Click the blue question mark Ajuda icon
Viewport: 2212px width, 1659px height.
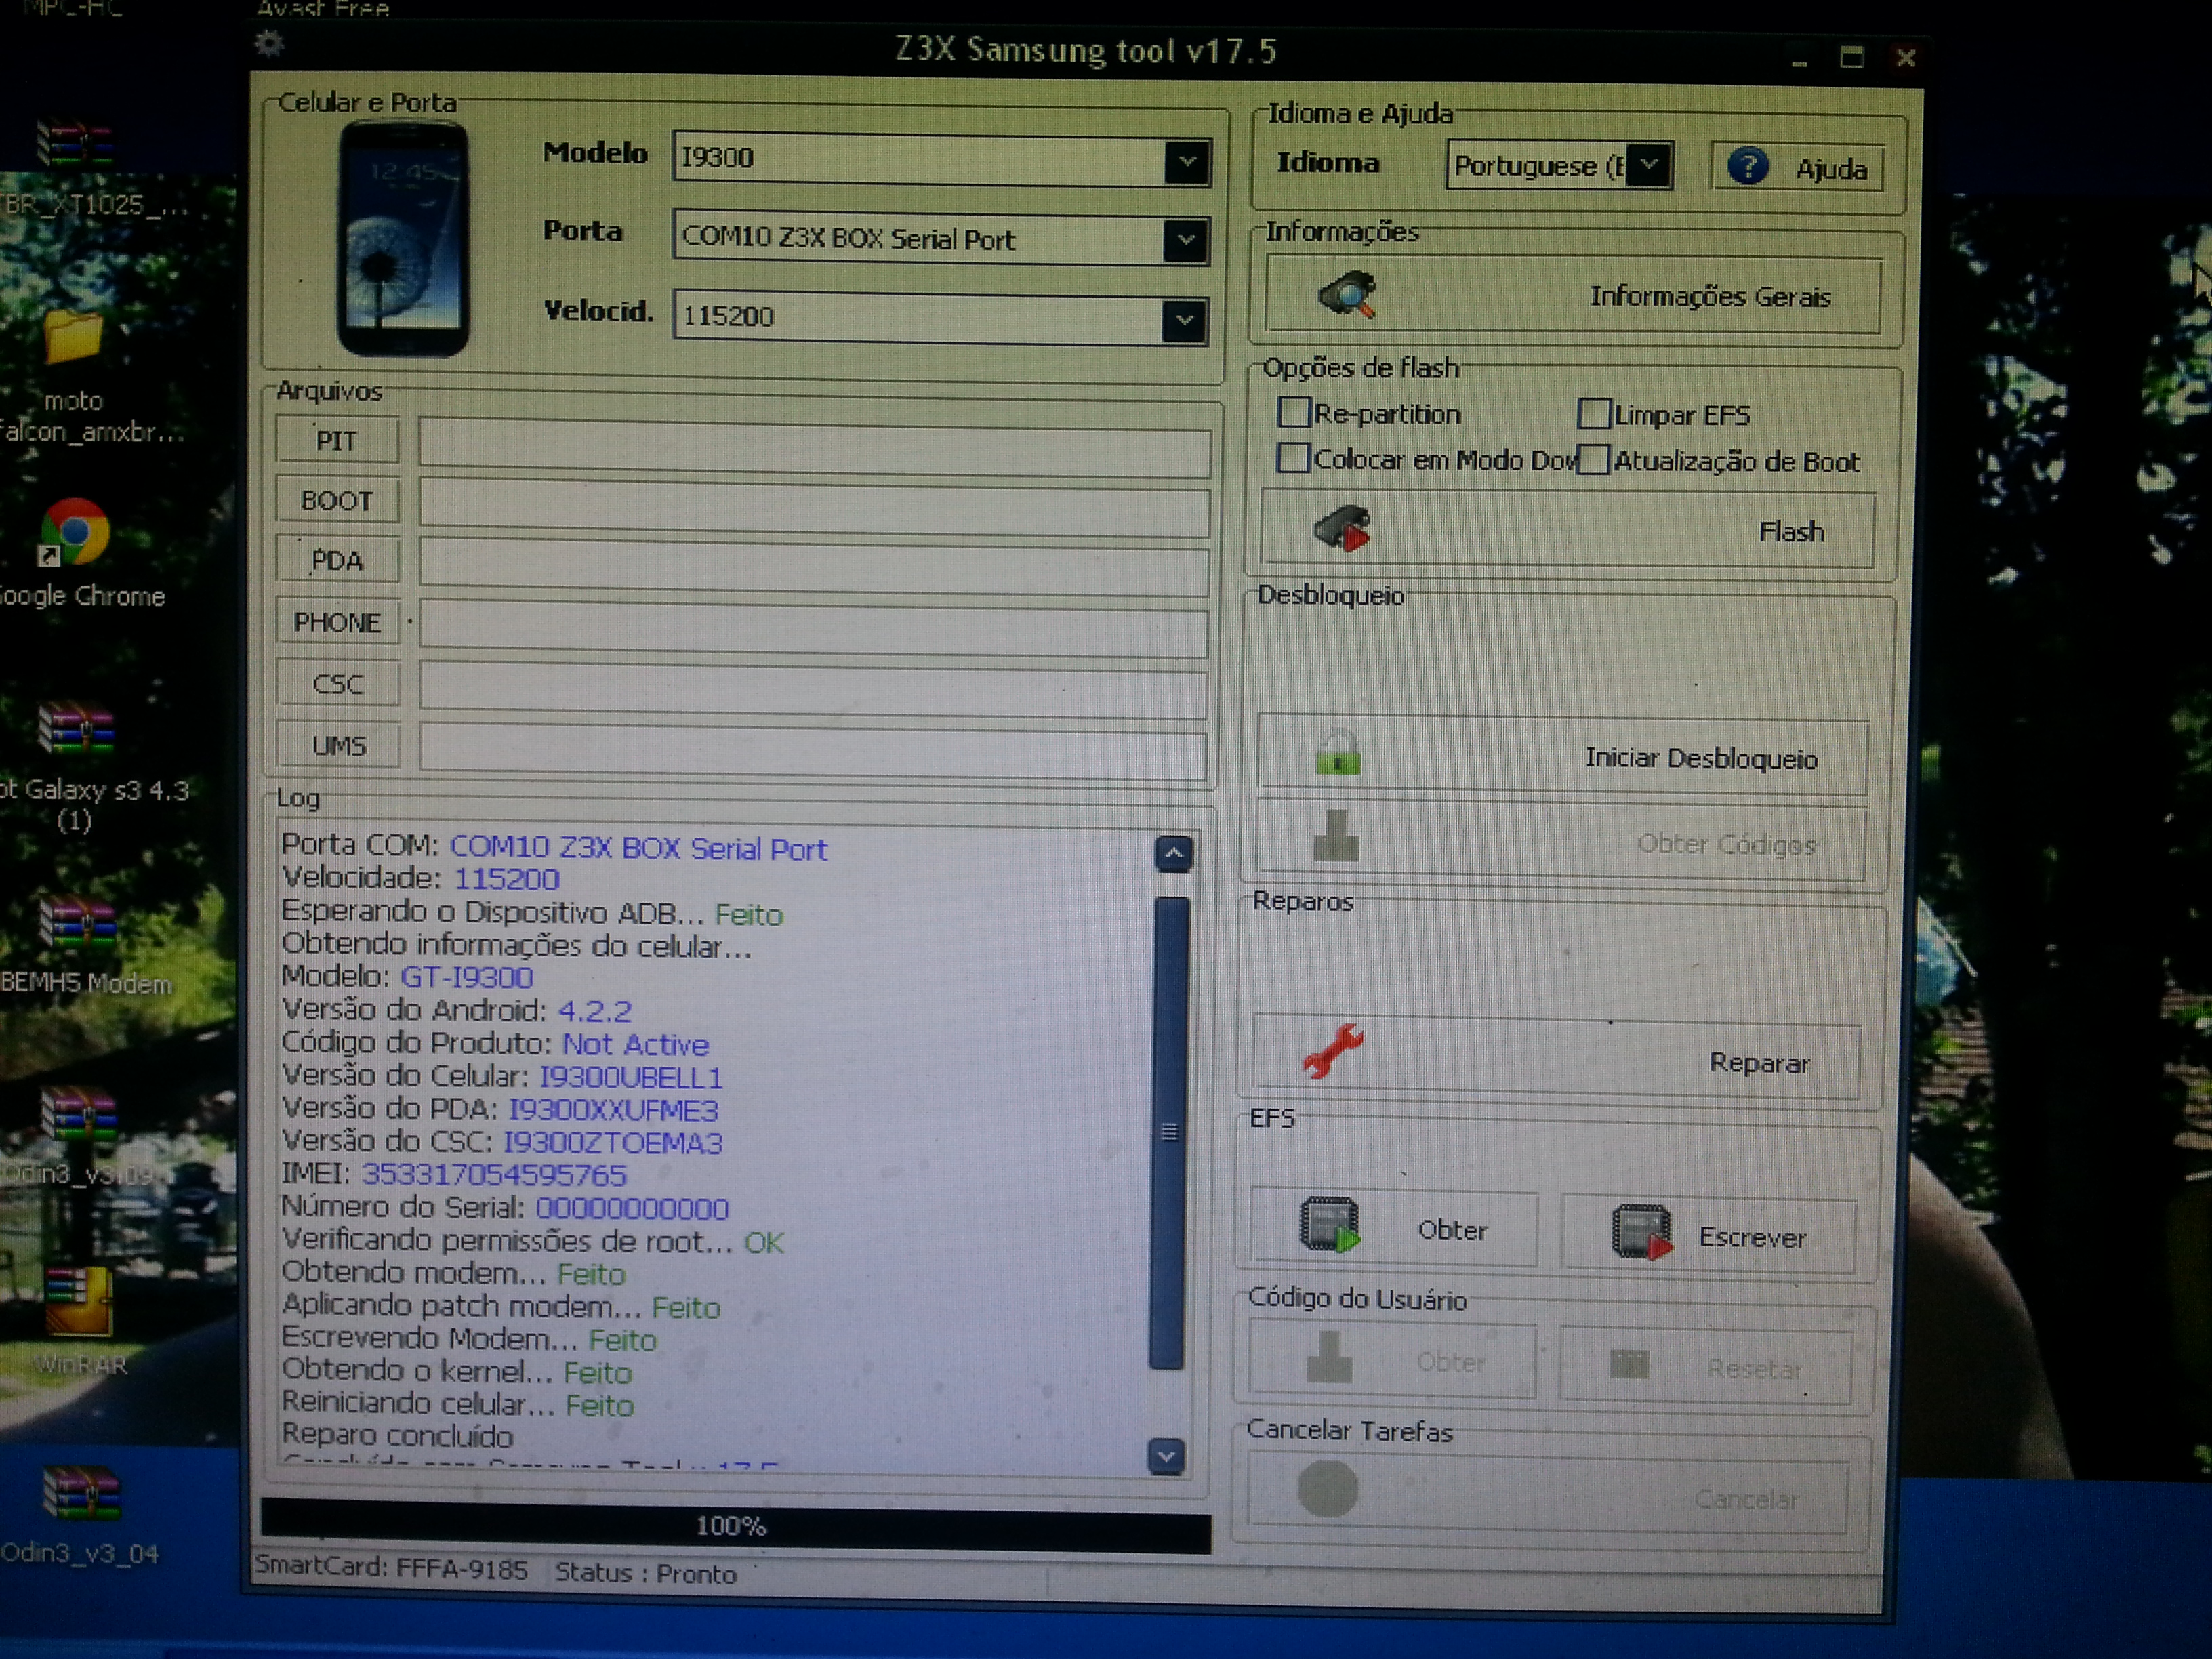tap(1747, 166)
